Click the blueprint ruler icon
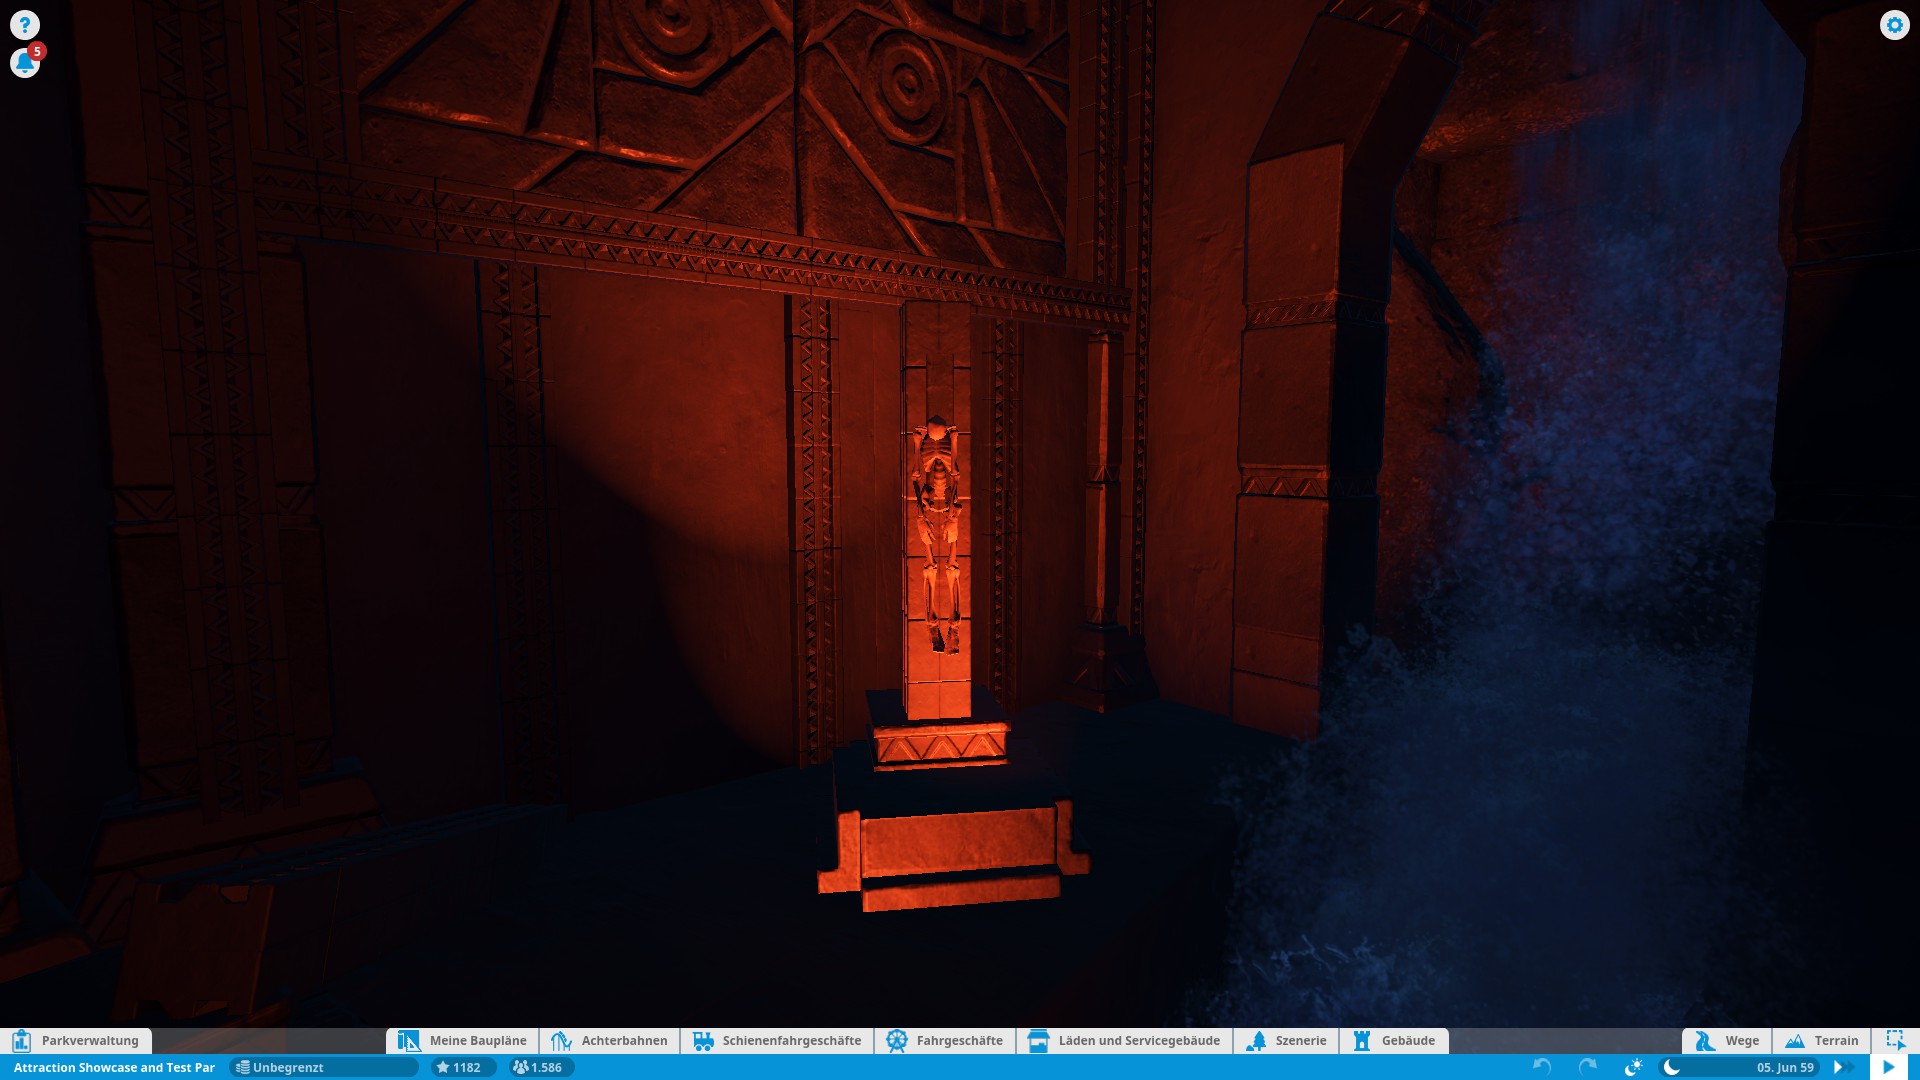The width and height of the screenshot is (1920, 1080). [408, 1041]
